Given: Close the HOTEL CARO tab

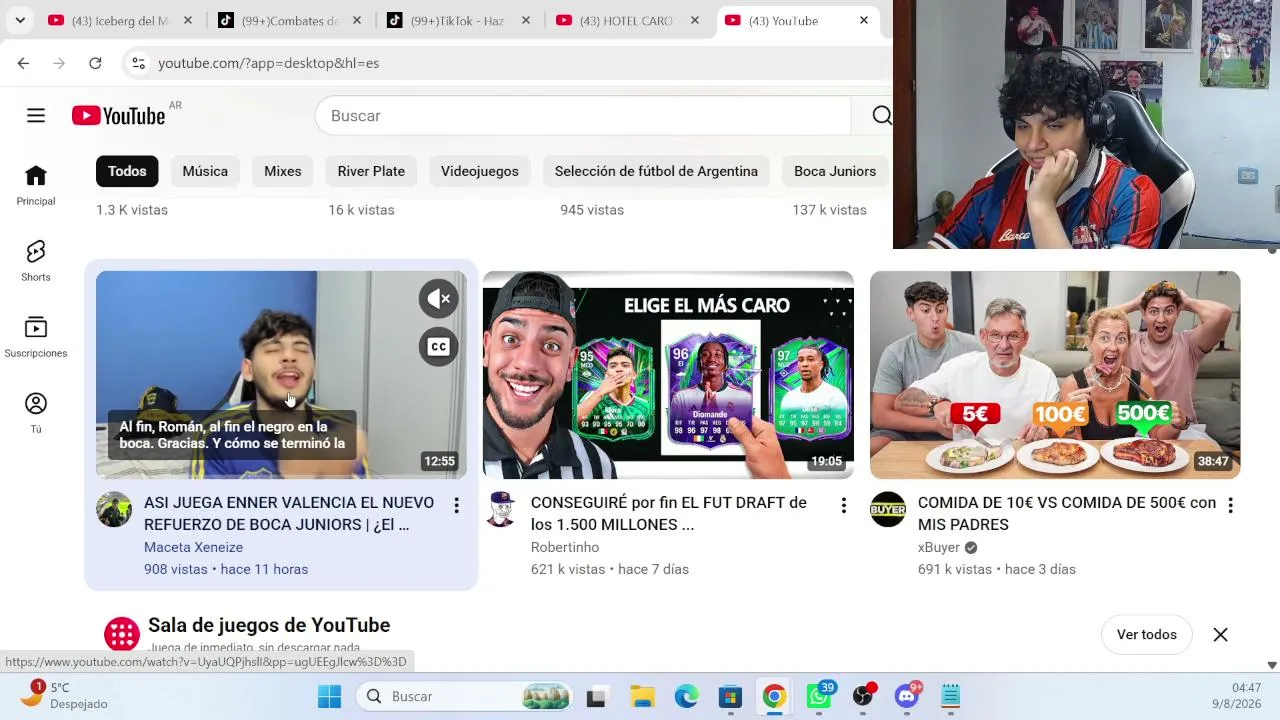Looking at the screenshot, I should (x=695, y=21).
